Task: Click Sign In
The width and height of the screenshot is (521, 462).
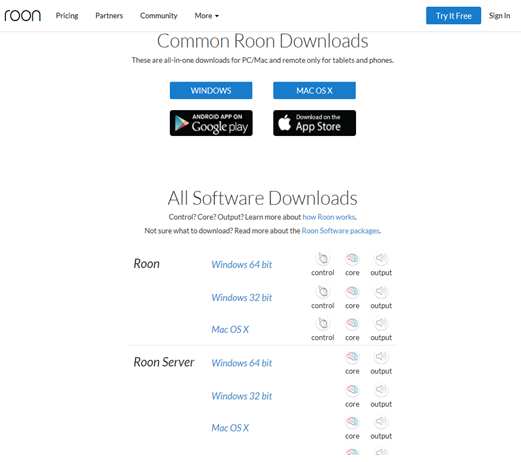Action: [499, 16]
